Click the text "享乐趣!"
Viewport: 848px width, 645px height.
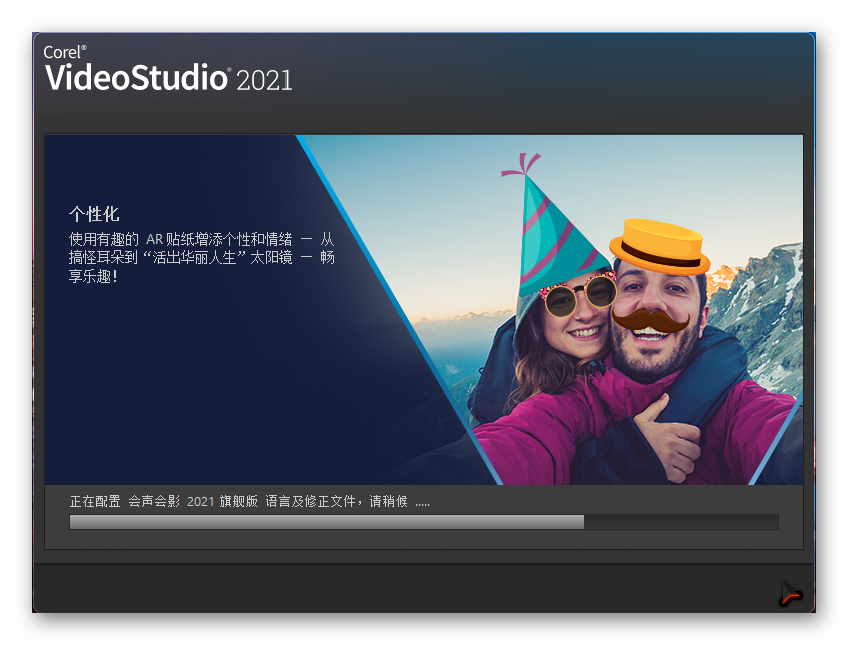tap(93, 276)
